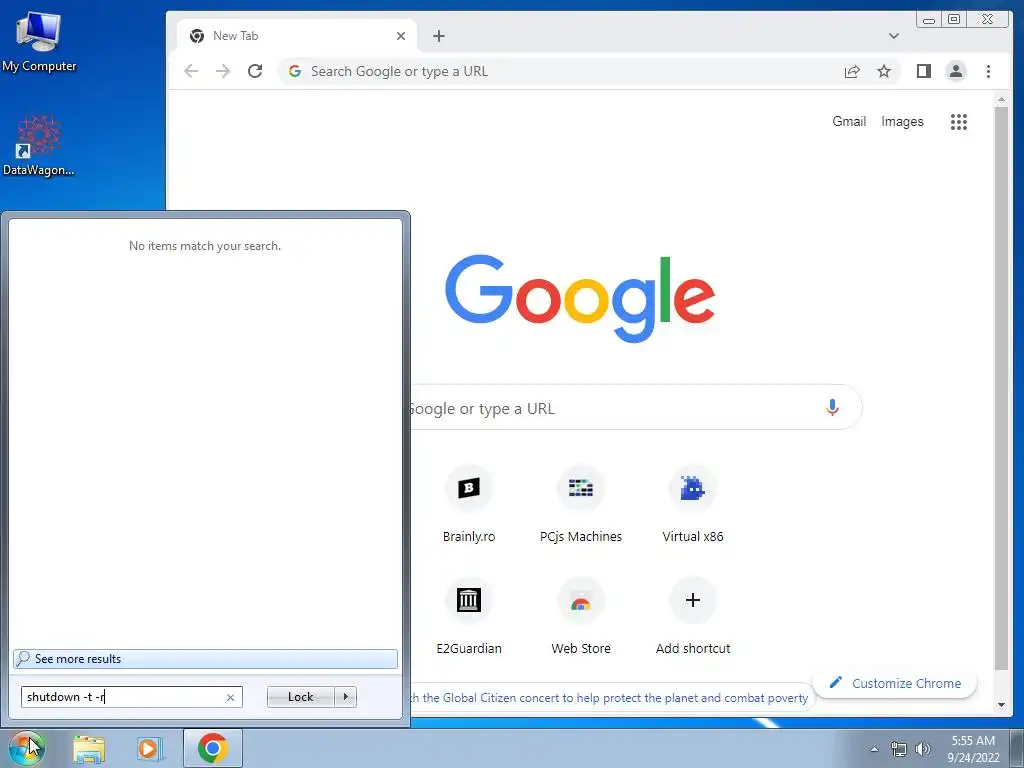Open the E2Guardian shortcut
Image resolution: width=1024 pixels, height=768 pixels.
[468, 616]
